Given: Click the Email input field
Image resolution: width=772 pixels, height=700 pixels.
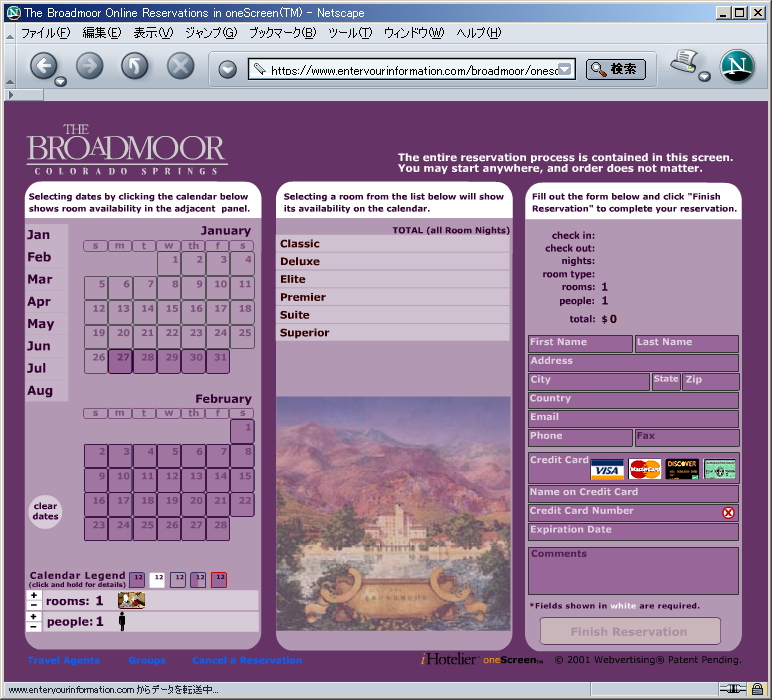Looking at the screenshot, I should coord(633,419).
